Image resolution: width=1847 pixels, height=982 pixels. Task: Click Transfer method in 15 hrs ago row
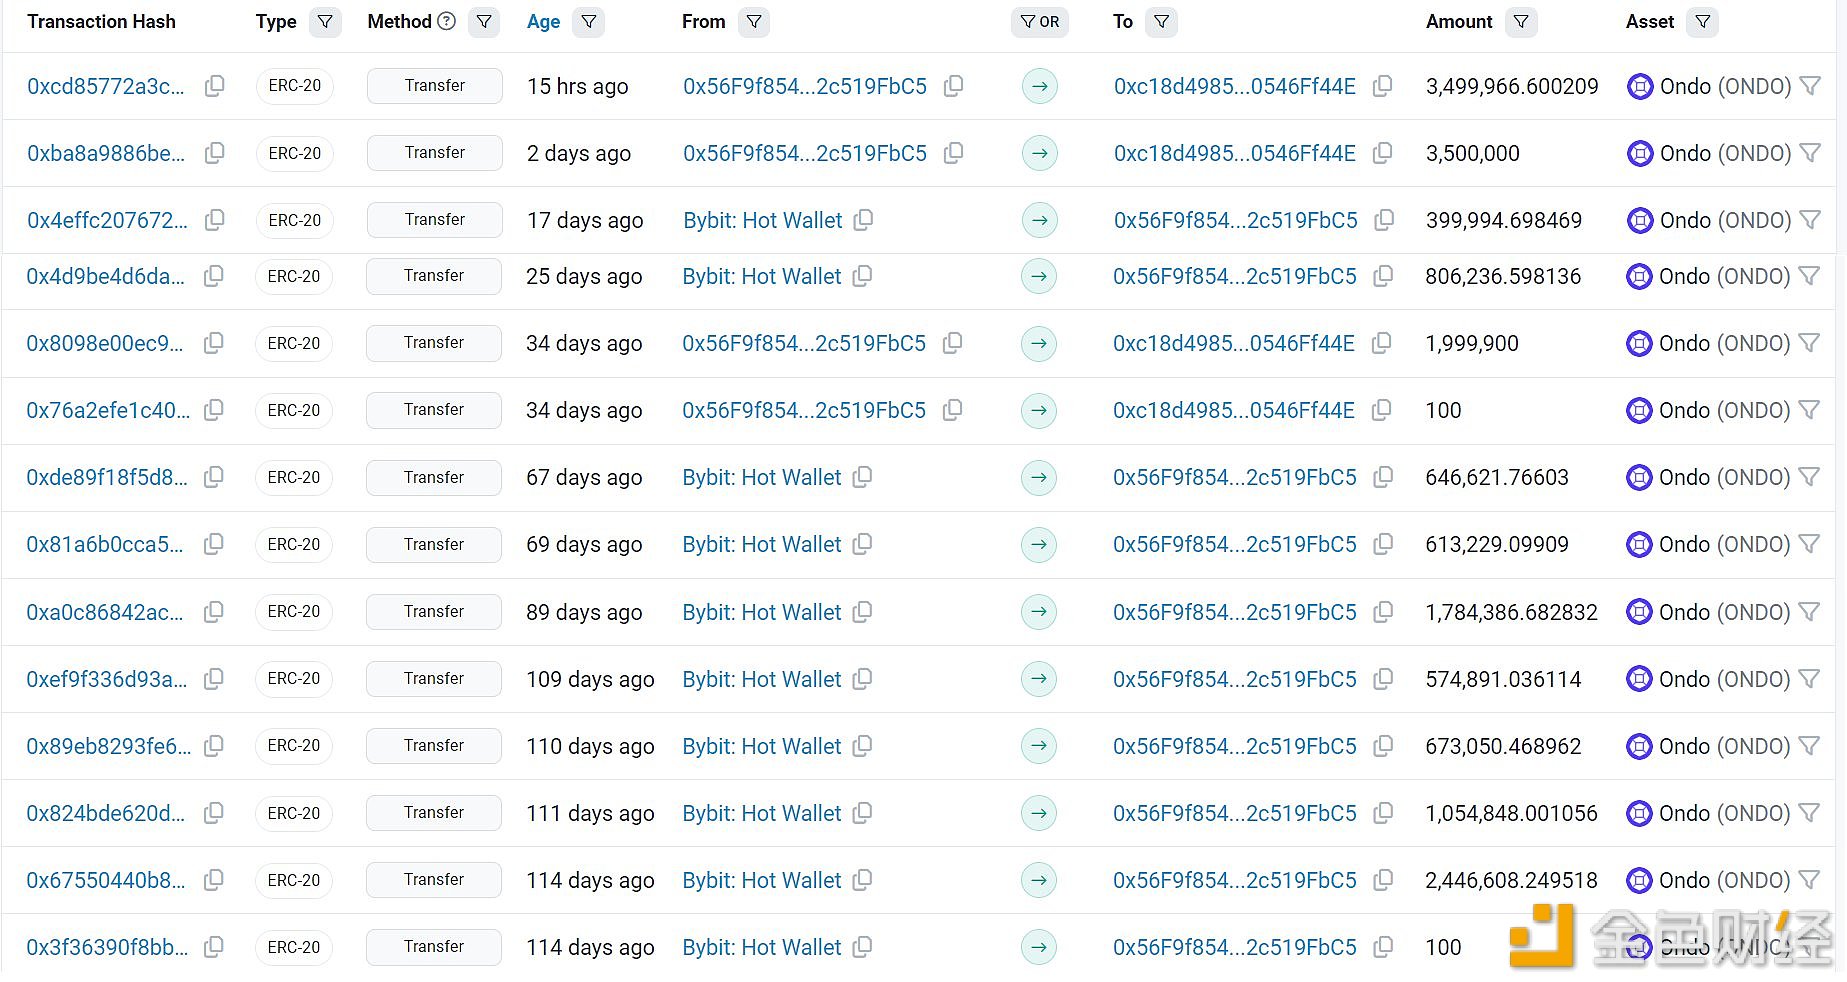coord(435,86)
